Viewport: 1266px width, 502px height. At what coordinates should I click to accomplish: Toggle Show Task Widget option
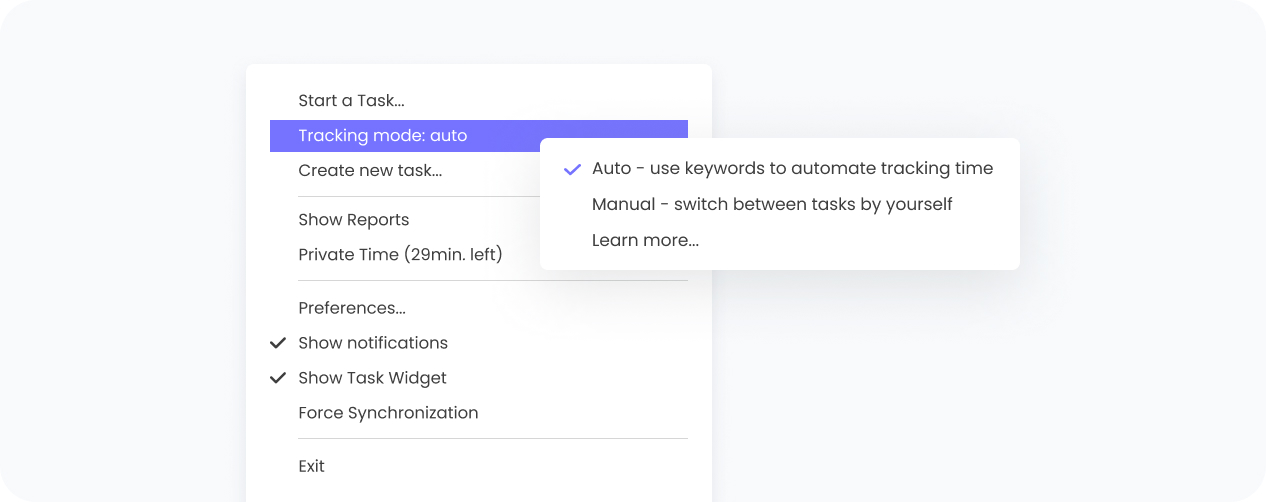pyautogui.click(x=372, y=377)
